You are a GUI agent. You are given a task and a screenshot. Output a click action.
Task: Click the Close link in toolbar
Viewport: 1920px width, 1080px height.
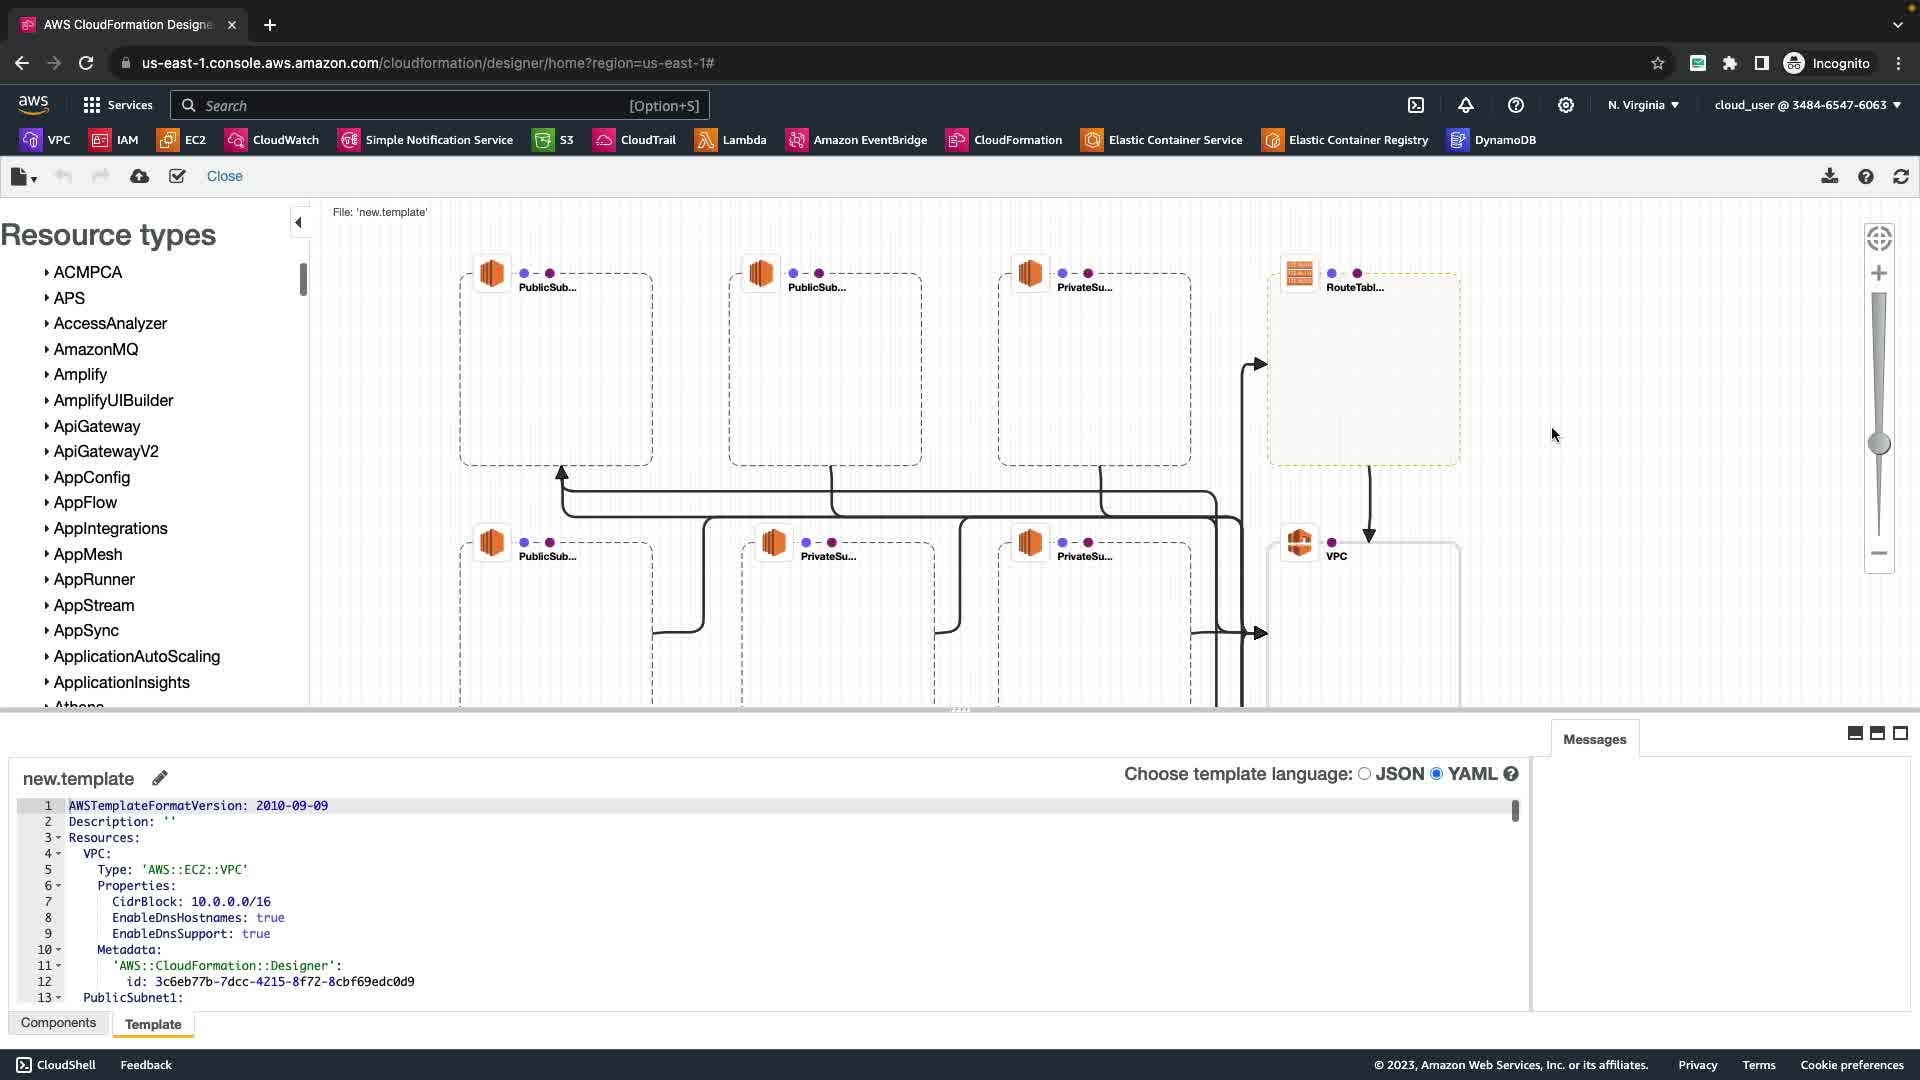[x=224, y=176]
